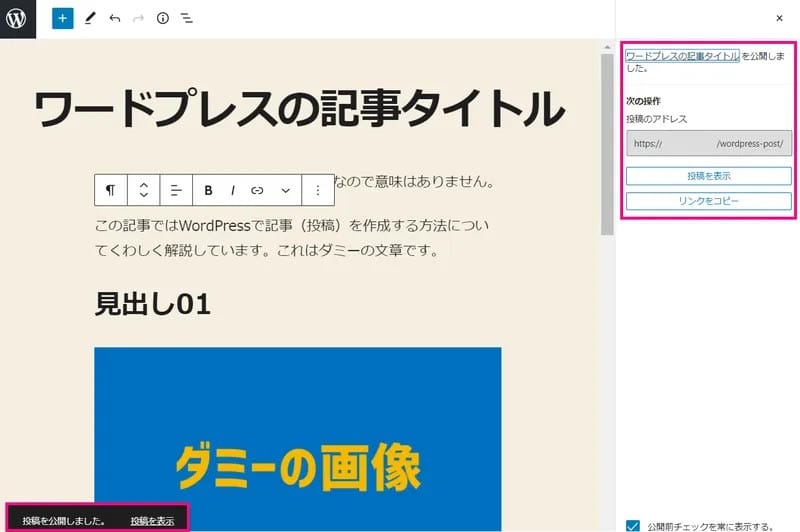Change text alignment in block toolbar
This screenshot has height=532, width=800.
click(175, 190)
